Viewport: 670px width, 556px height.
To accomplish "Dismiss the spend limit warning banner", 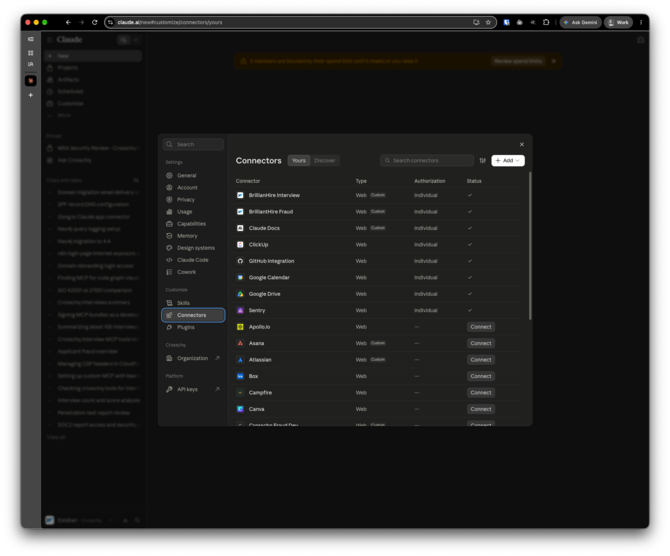I will tap(554, 61).
